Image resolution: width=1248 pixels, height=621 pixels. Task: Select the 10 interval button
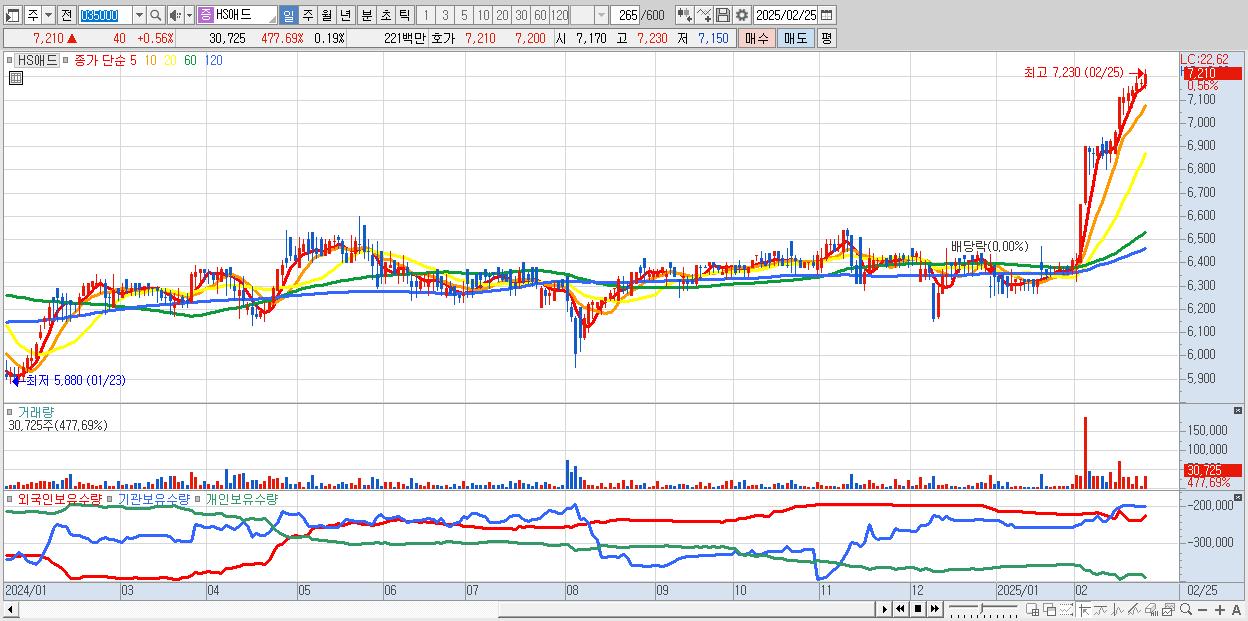pos(483,15)
